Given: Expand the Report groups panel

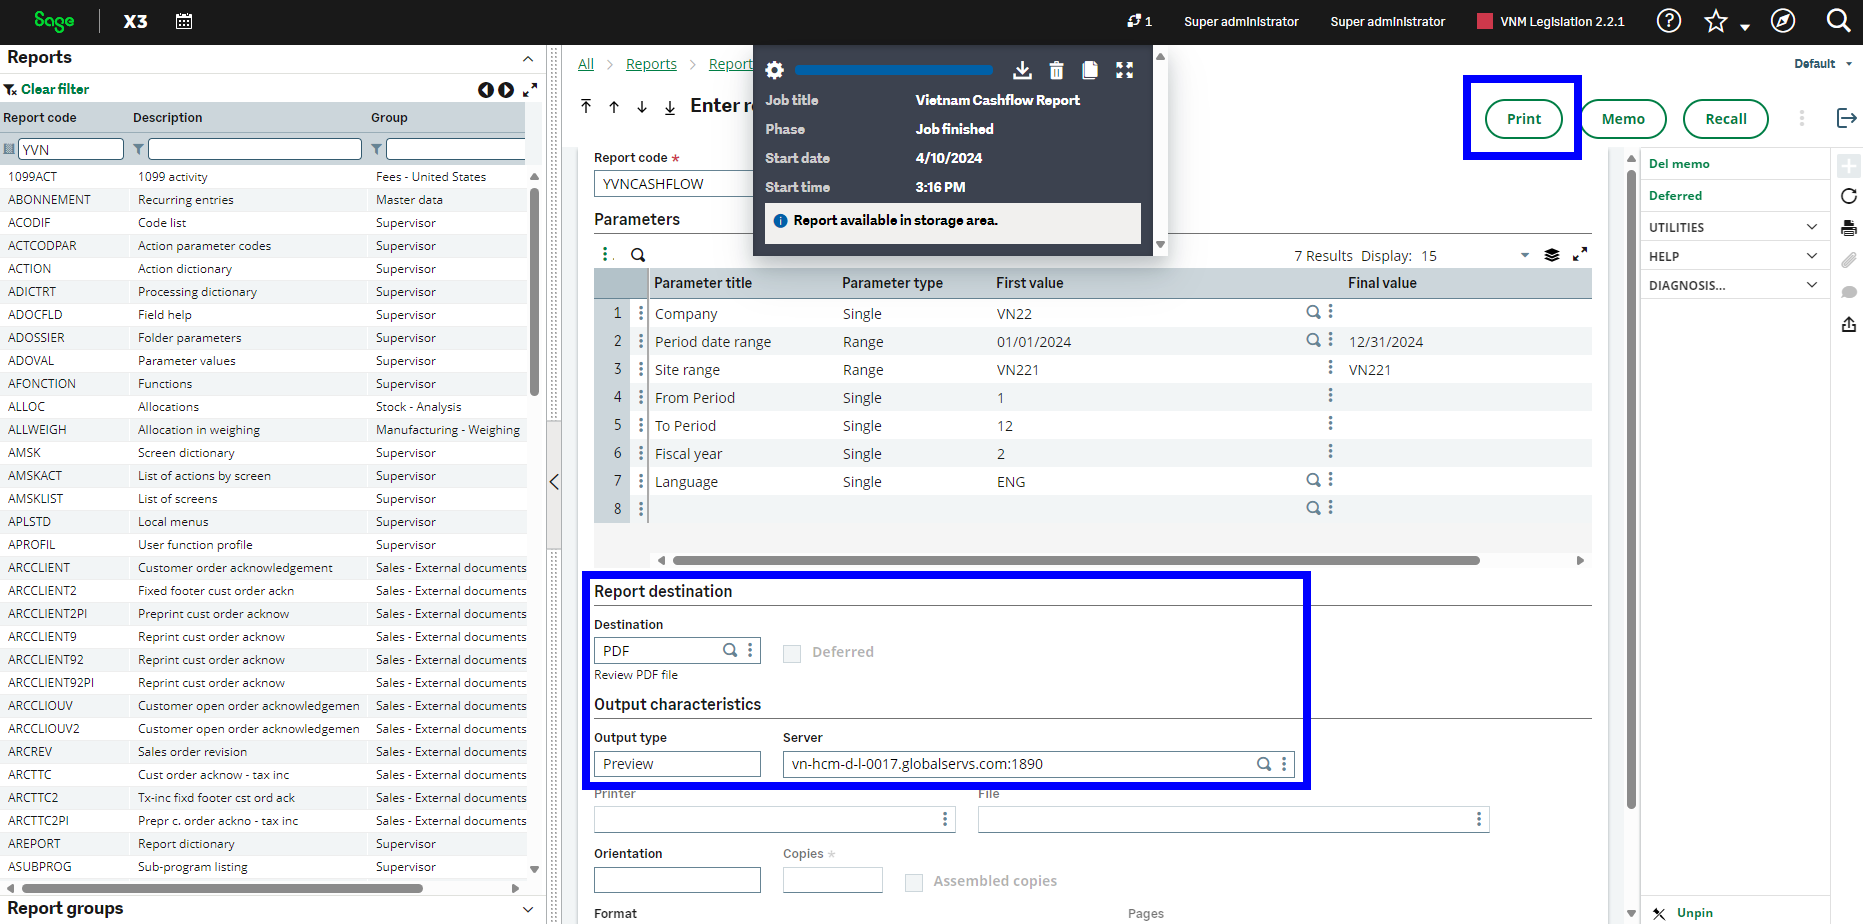Looking at the screenshot, I should pyautogui.click(x=528, y=909).
